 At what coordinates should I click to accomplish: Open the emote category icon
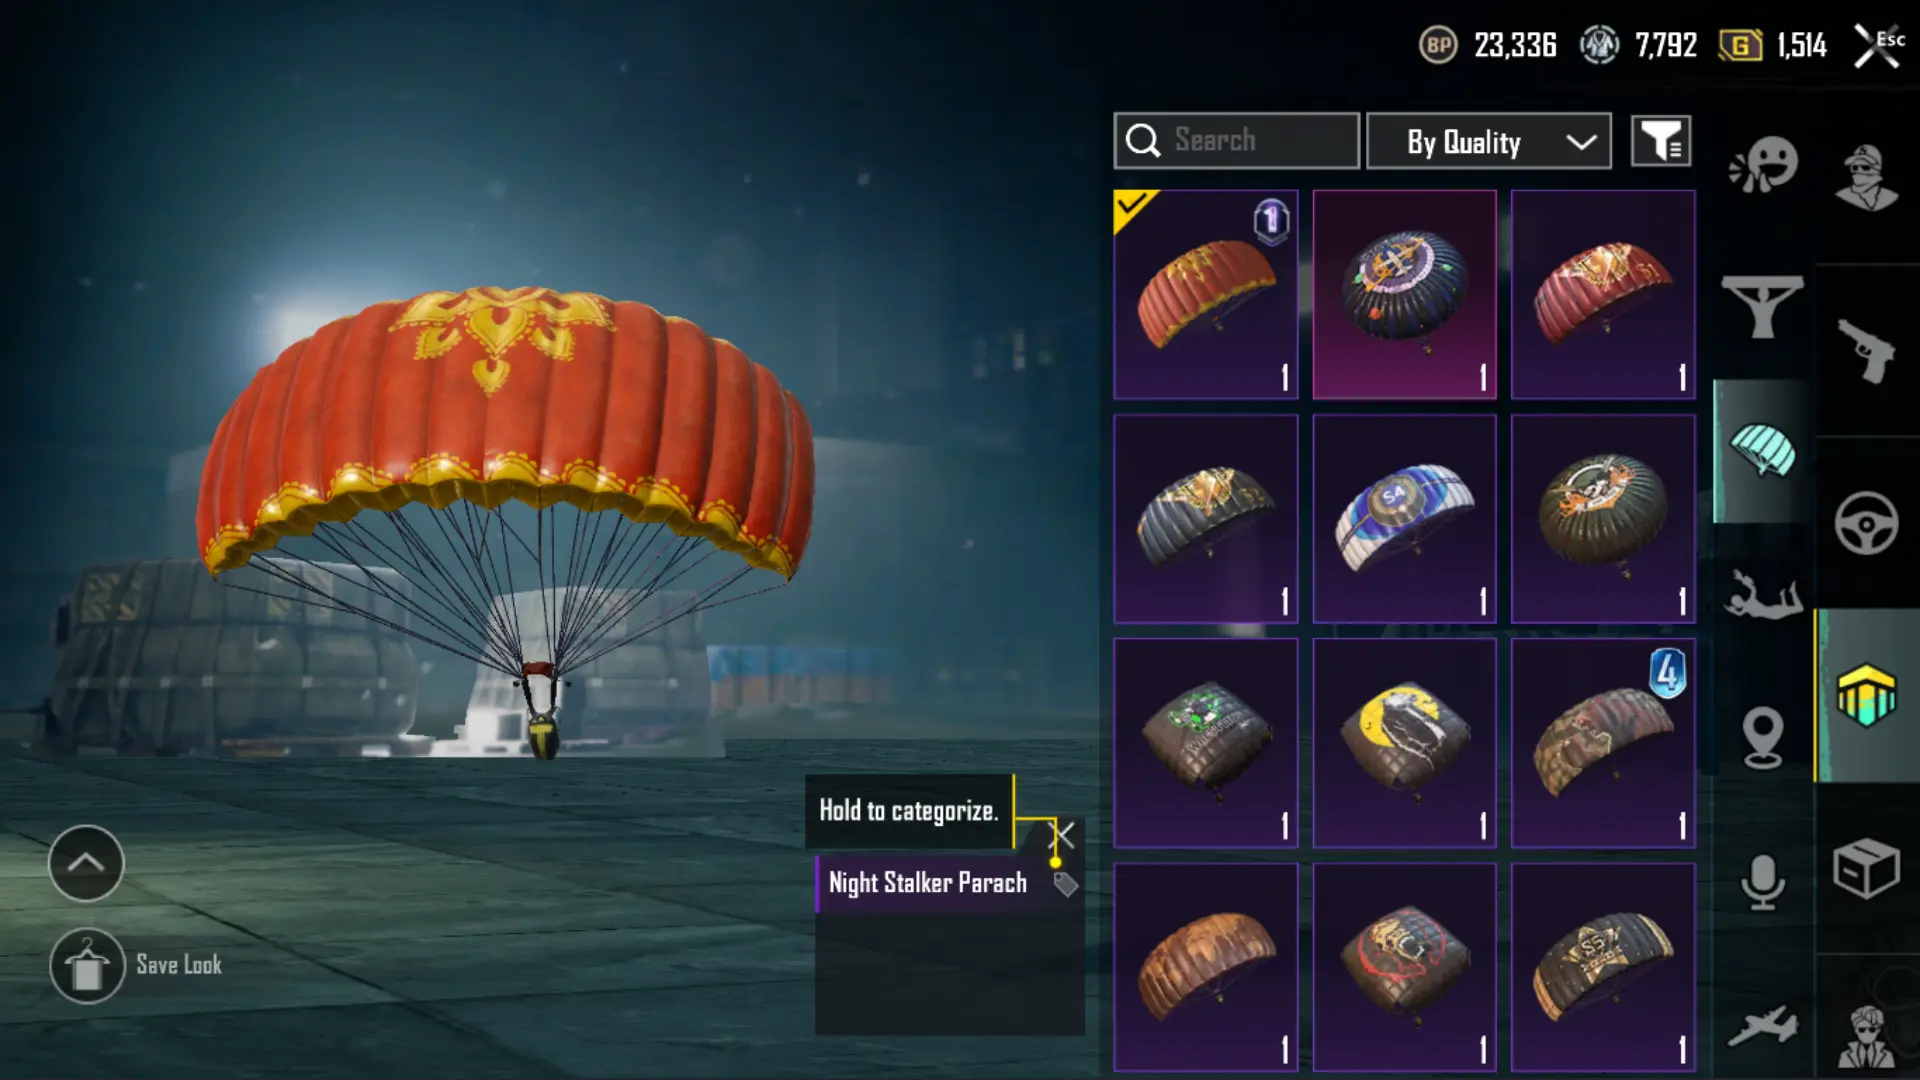pyautogui.click(x=1763, y=165)
